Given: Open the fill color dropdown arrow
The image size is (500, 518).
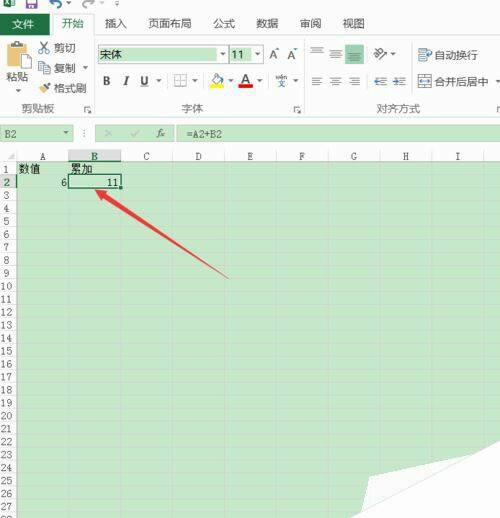Looking at the screenshot, I should tap(231, 81).
